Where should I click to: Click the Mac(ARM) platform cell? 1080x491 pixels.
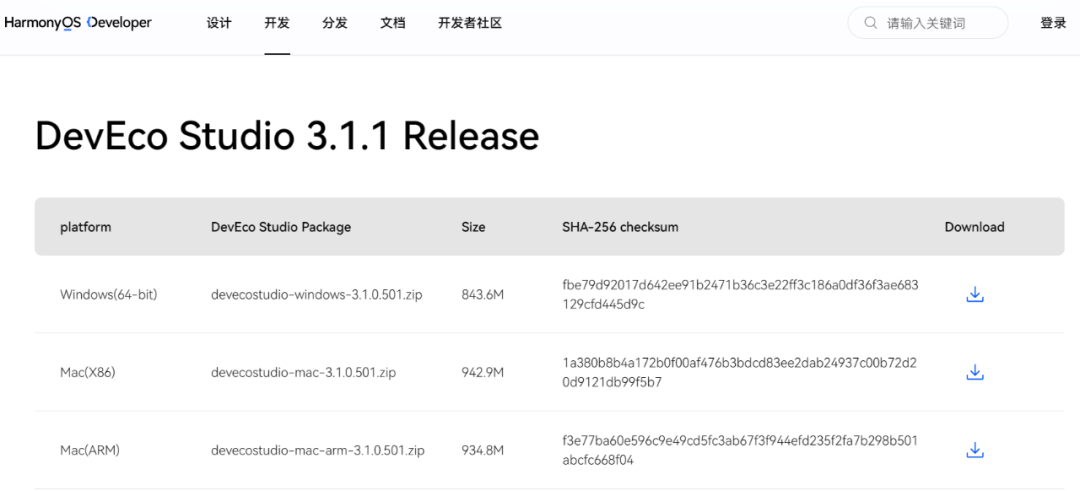click(x=90, y=451)
